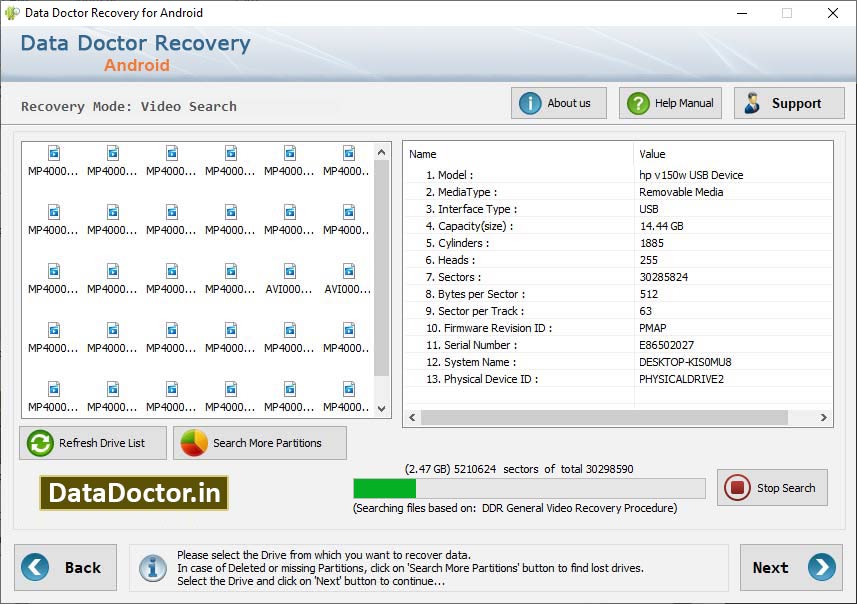This screenshot has height=604, width=857.
Task: Click the Android icon in the title bar
Action: pyautogui.click(x=14, y=13)
